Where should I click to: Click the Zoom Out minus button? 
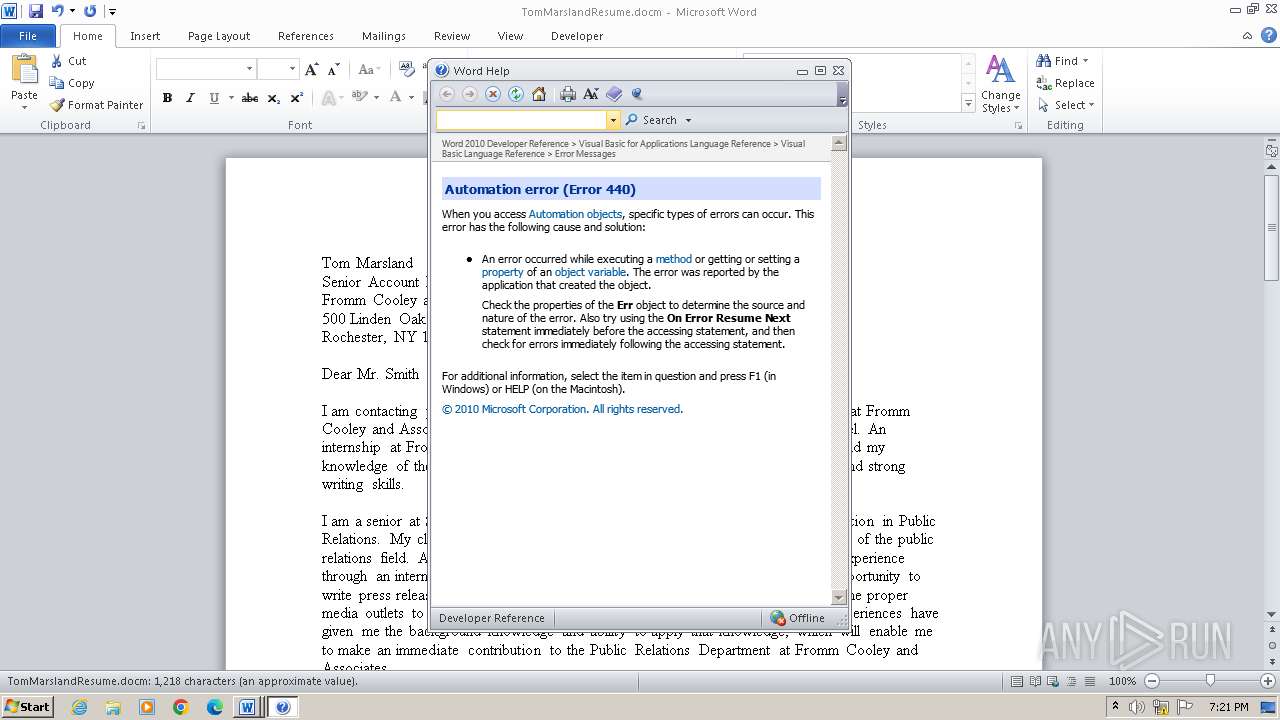(x=1151, y=681)
